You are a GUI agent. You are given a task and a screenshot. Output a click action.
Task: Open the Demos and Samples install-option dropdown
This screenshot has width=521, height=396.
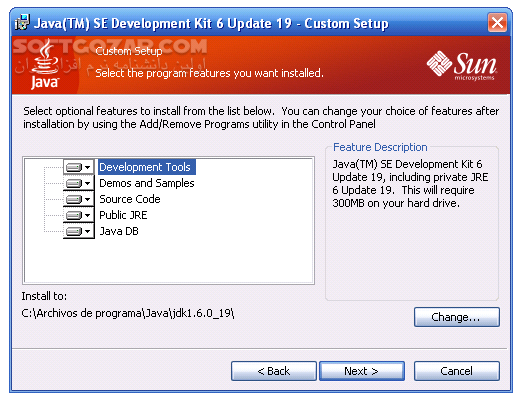pyautogui.click(x=79, y=183)
